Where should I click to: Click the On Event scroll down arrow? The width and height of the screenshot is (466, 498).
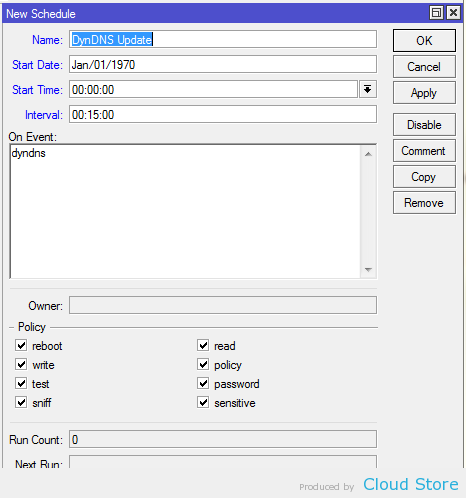click(368, 269)
